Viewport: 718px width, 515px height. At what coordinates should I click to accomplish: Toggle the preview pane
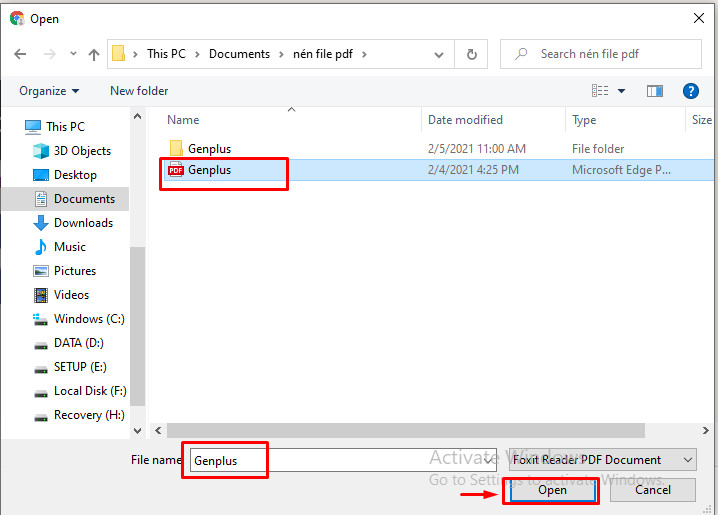tap(655, 91)
